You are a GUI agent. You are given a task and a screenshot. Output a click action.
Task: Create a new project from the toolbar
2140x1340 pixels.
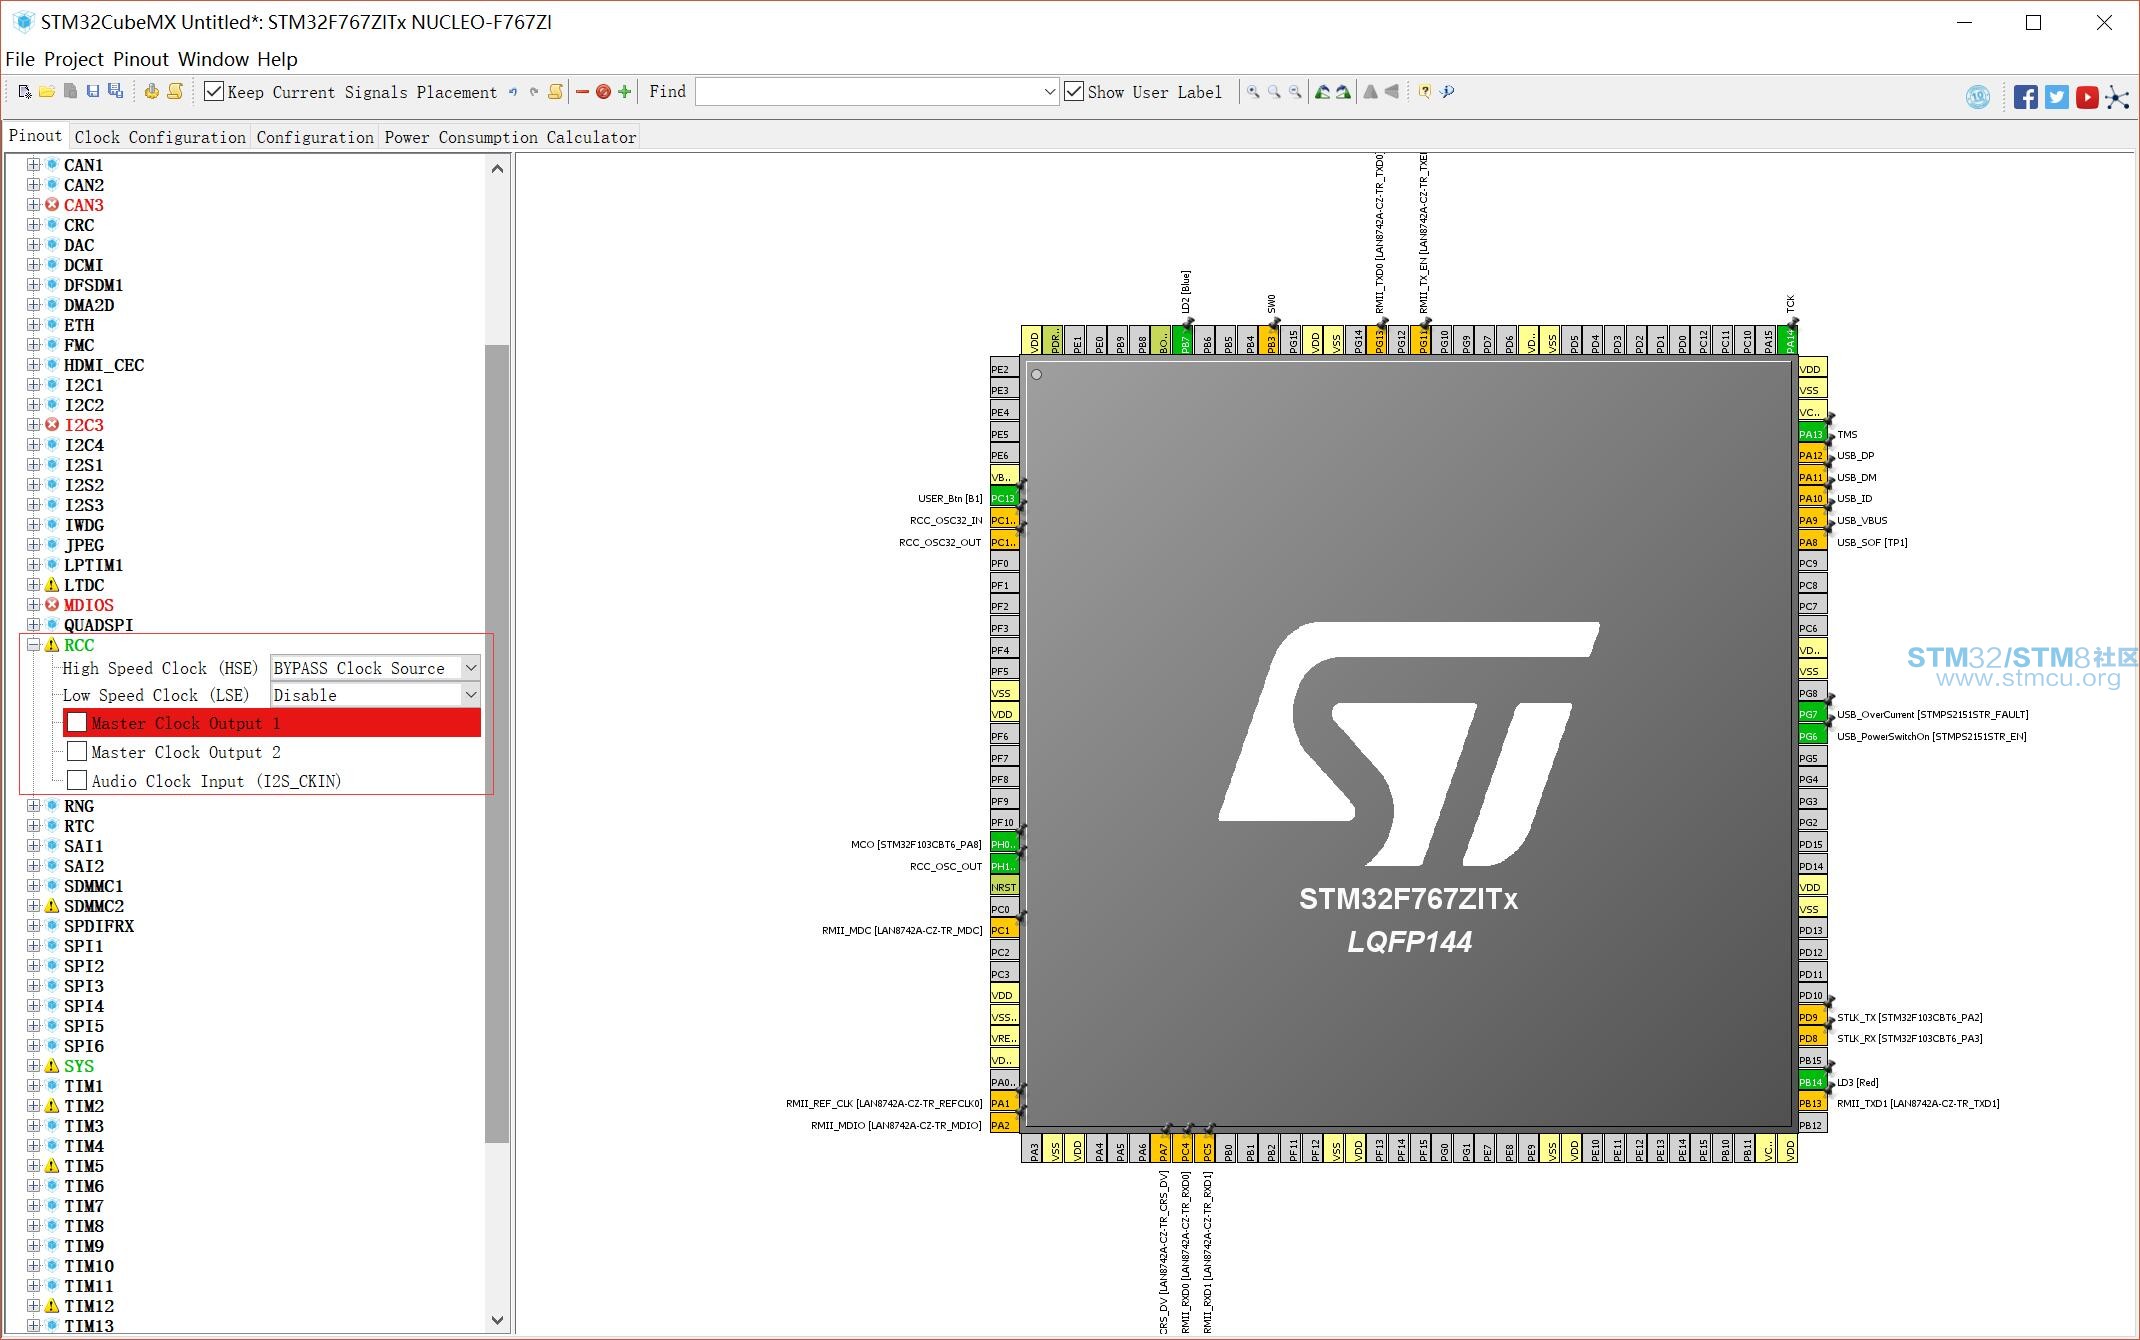(25, 92)
